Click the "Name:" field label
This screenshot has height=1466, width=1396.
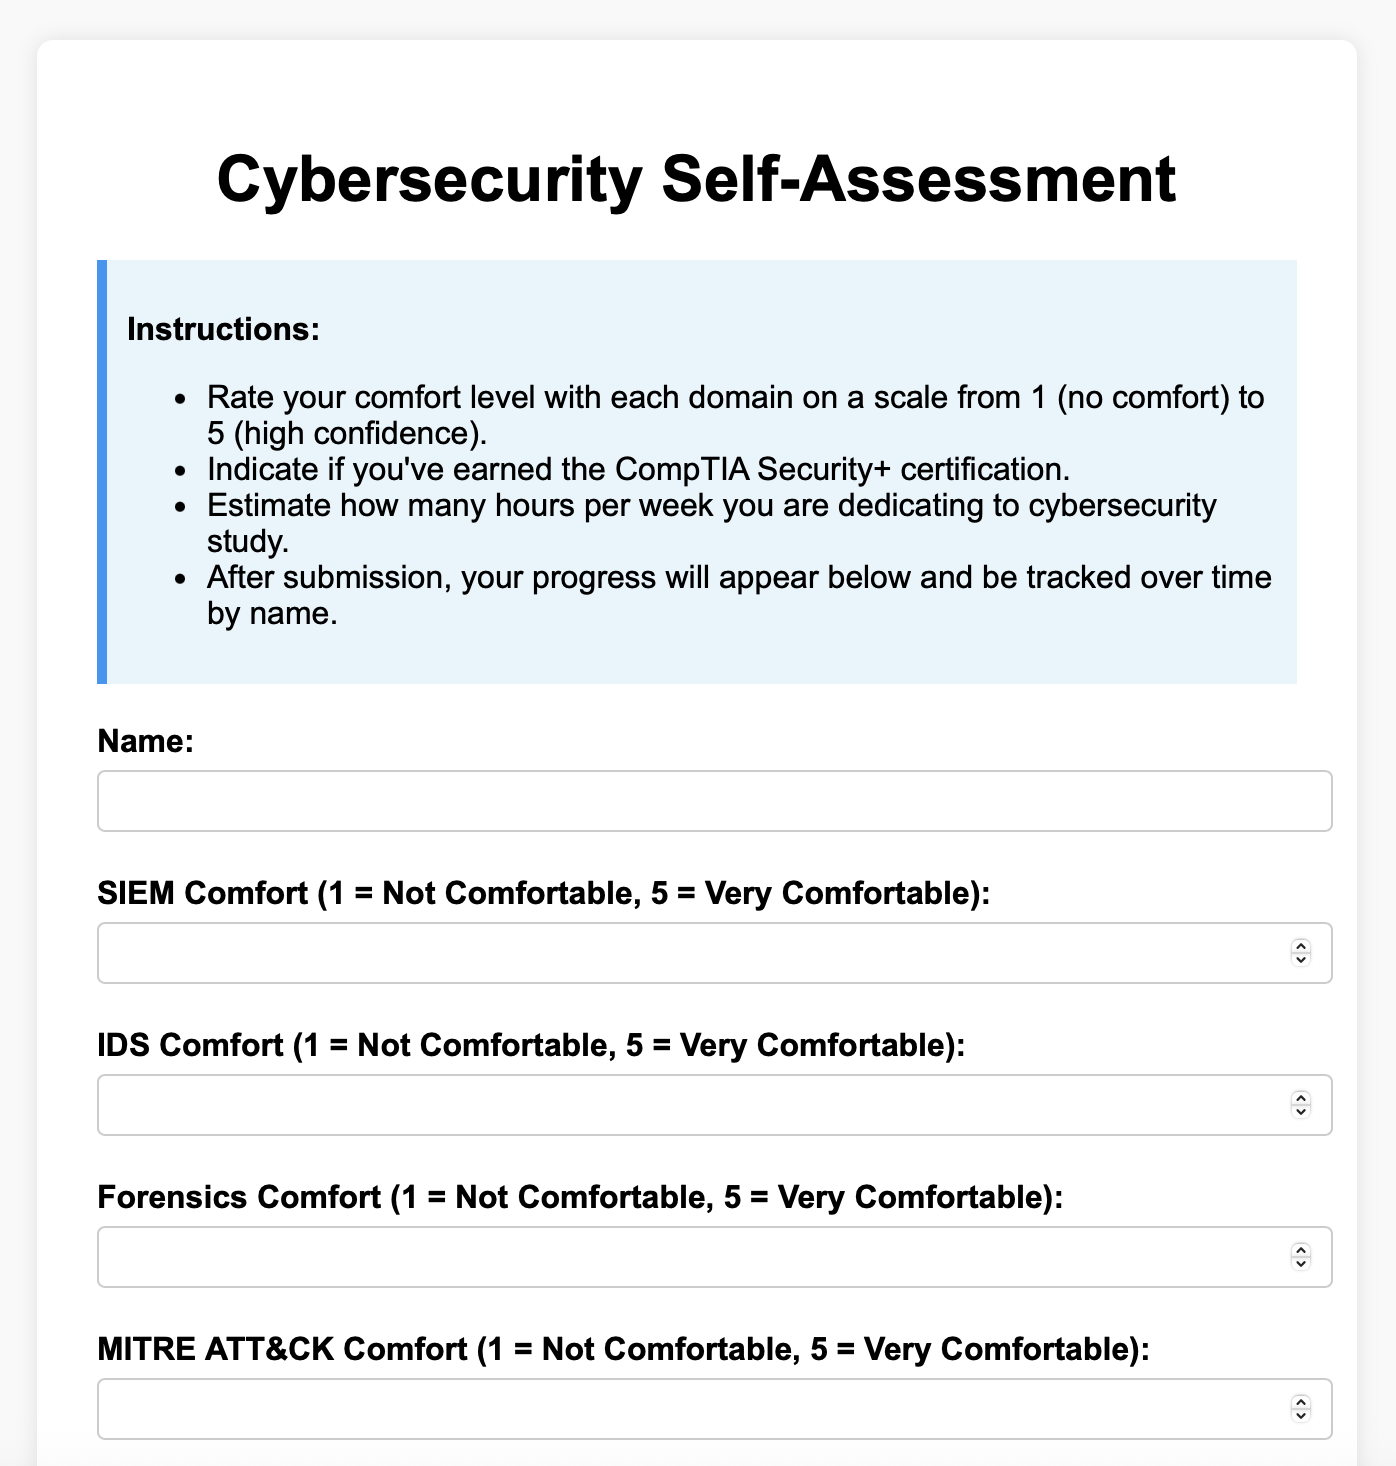[145, 741]
